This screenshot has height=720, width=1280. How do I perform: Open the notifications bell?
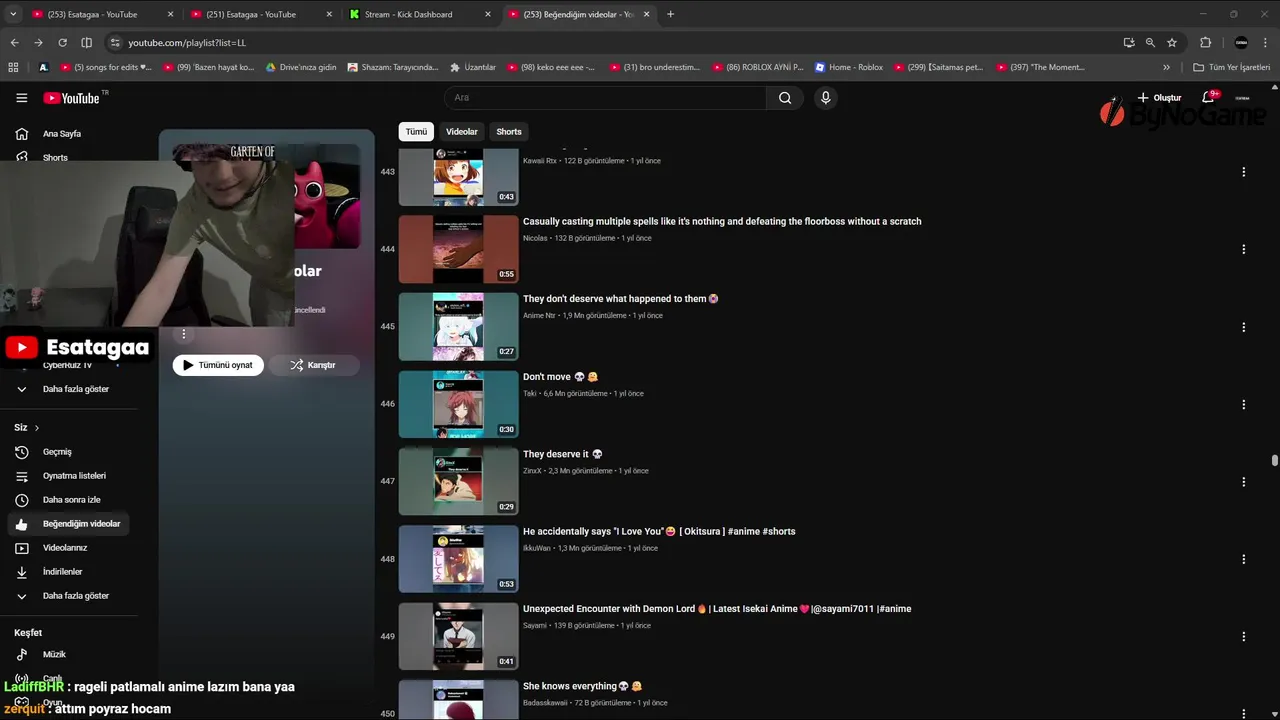[1209, 98]
